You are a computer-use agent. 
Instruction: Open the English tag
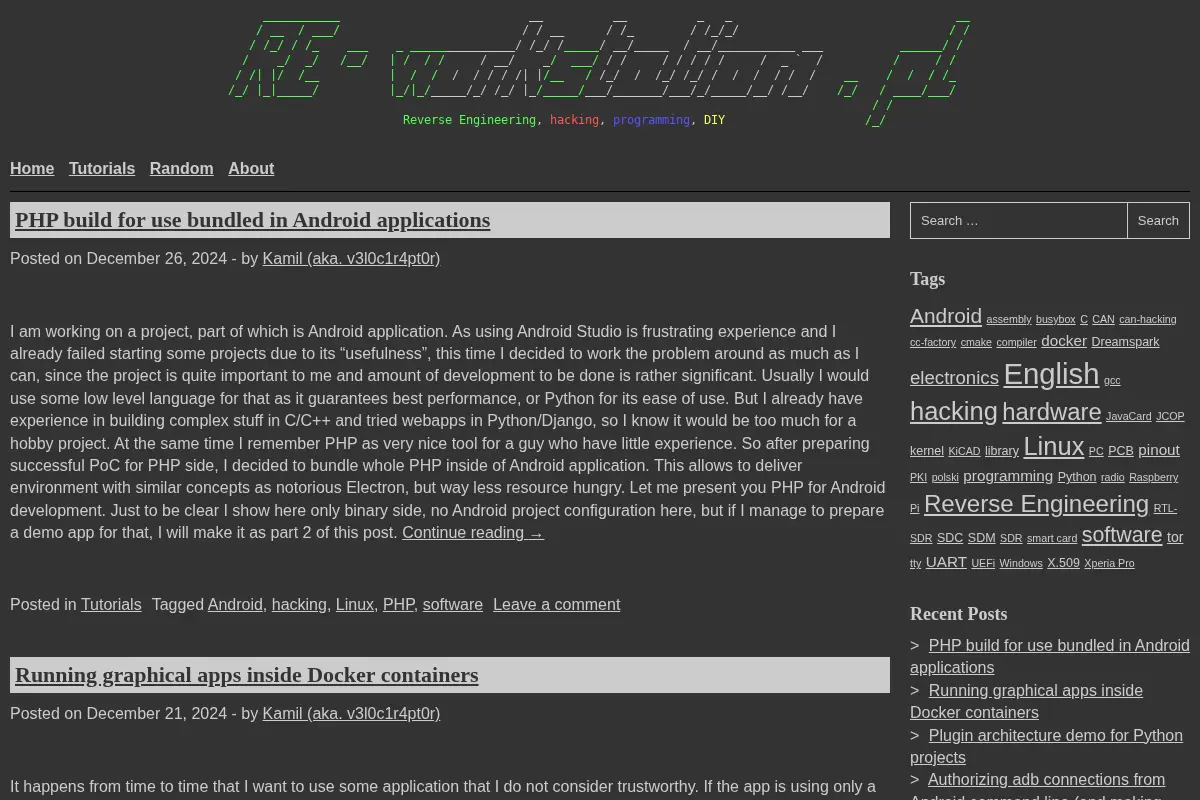1051,374
